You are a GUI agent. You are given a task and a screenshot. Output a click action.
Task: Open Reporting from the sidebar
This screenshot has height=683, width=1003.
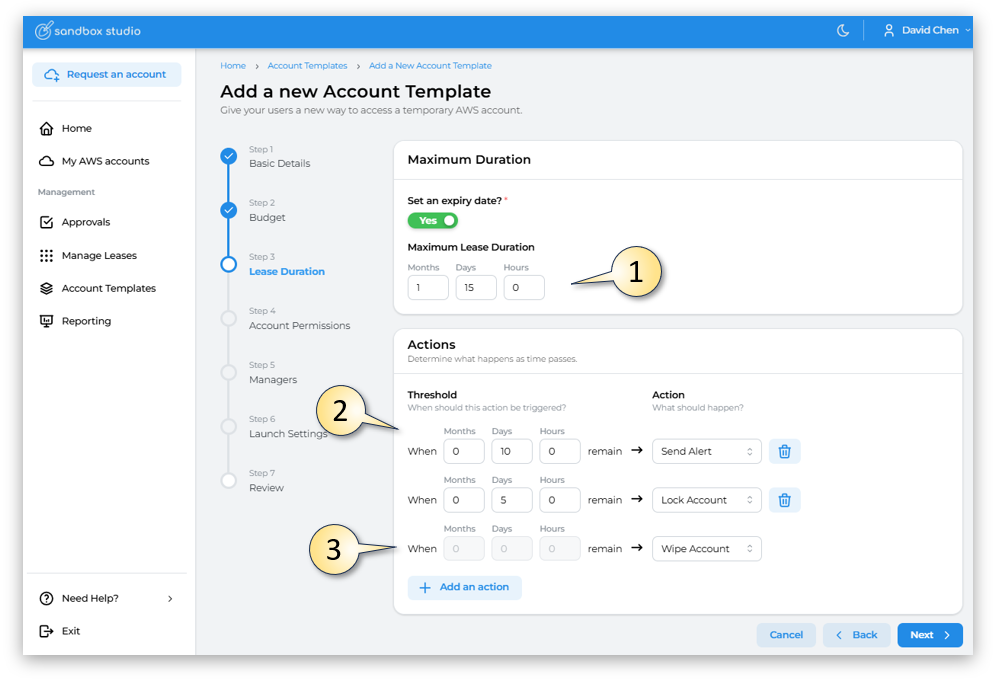[86, 321]
